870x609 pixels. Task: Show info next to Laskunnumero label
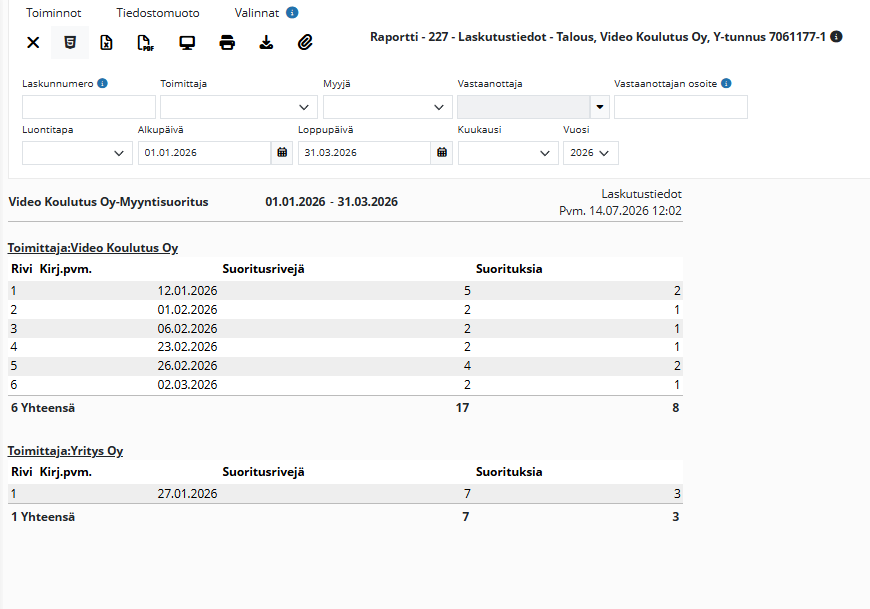102,83
